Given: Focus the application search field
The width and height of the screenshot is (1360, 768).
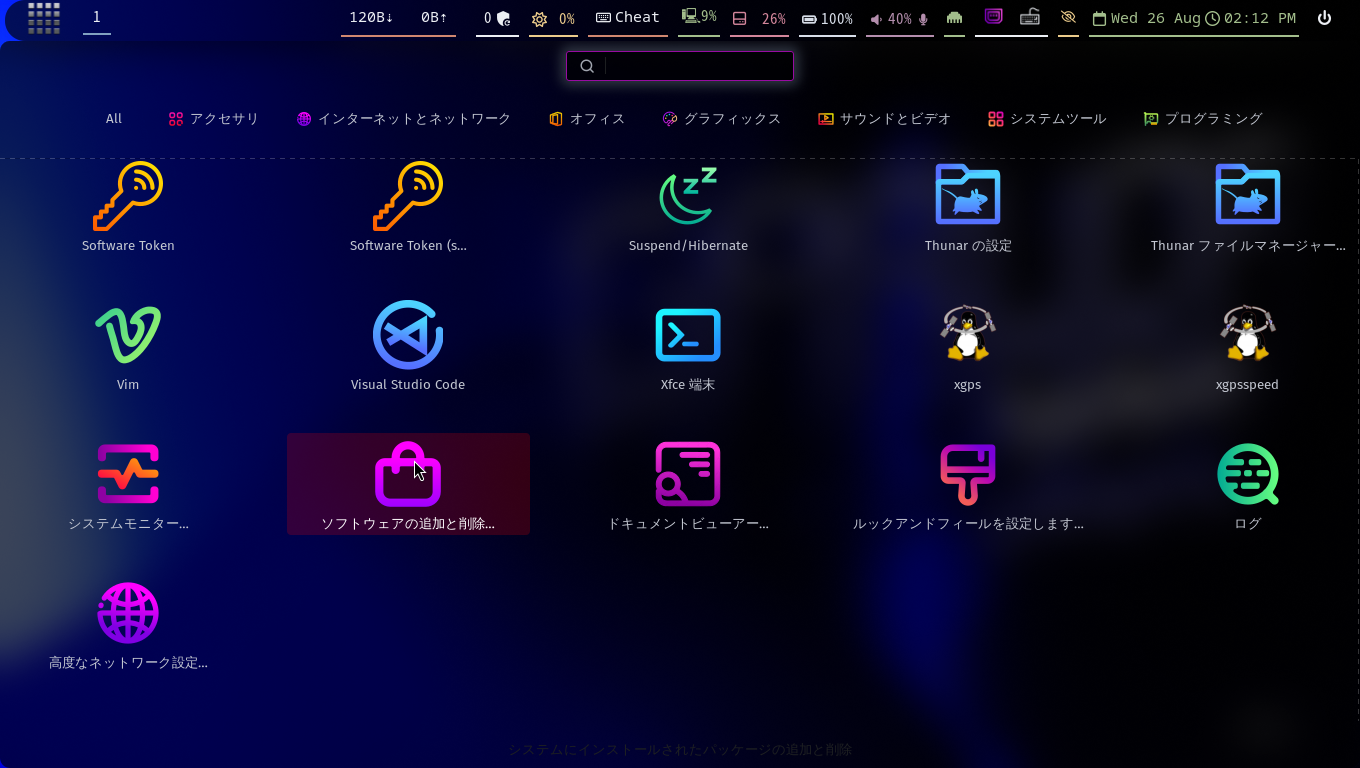Looking at the screenshot, I should (680, 66).
